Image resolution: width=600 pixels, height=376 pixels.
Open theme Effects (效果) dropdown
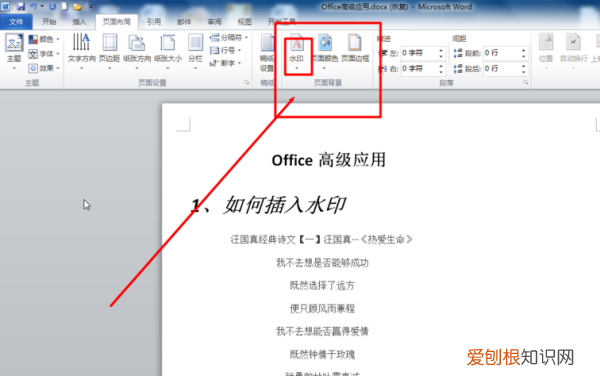[x=44, y=68]
